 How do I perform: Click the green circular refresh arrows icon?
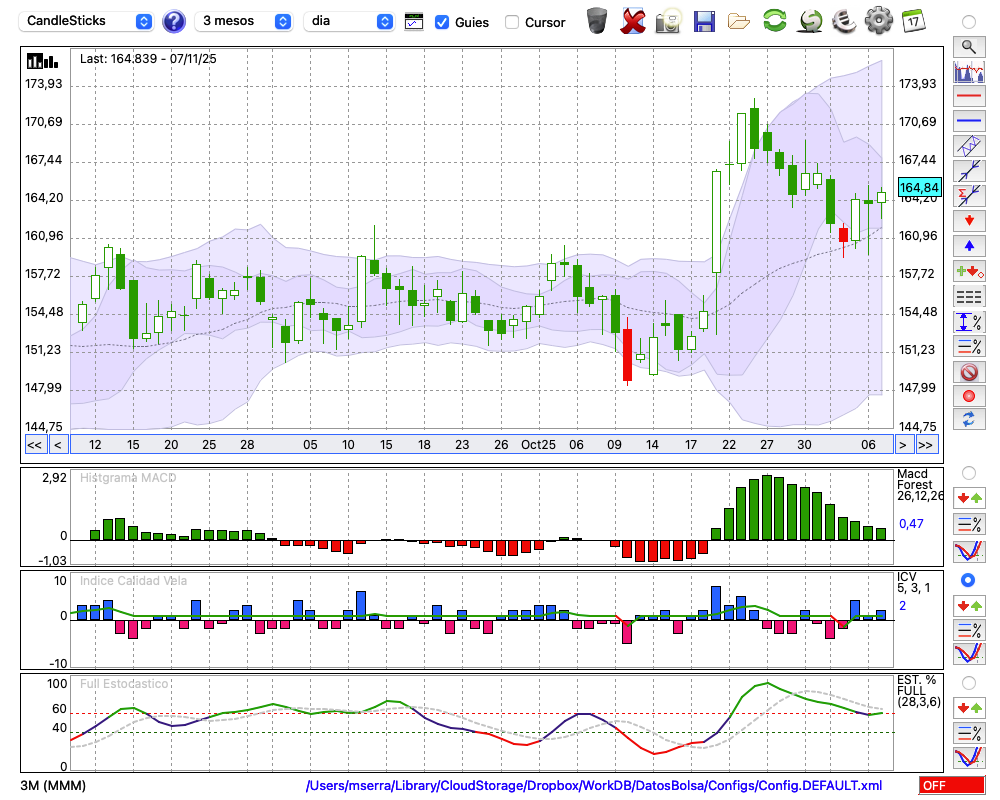[774, 20]
